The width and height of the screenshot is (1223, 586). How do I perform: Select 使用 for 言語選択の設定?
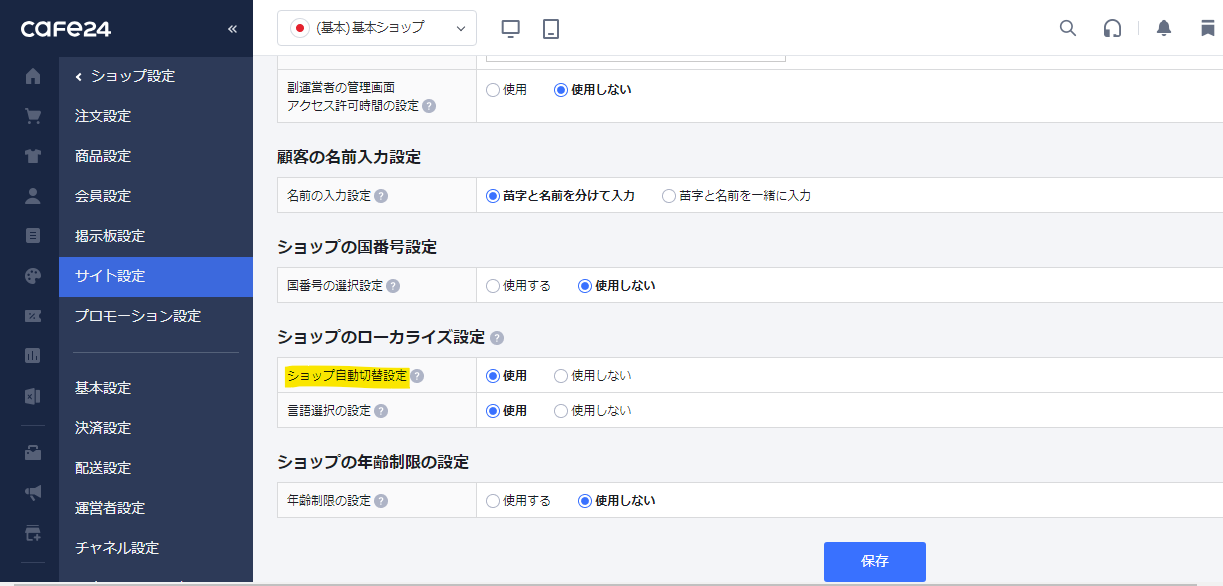coord(493,411)
